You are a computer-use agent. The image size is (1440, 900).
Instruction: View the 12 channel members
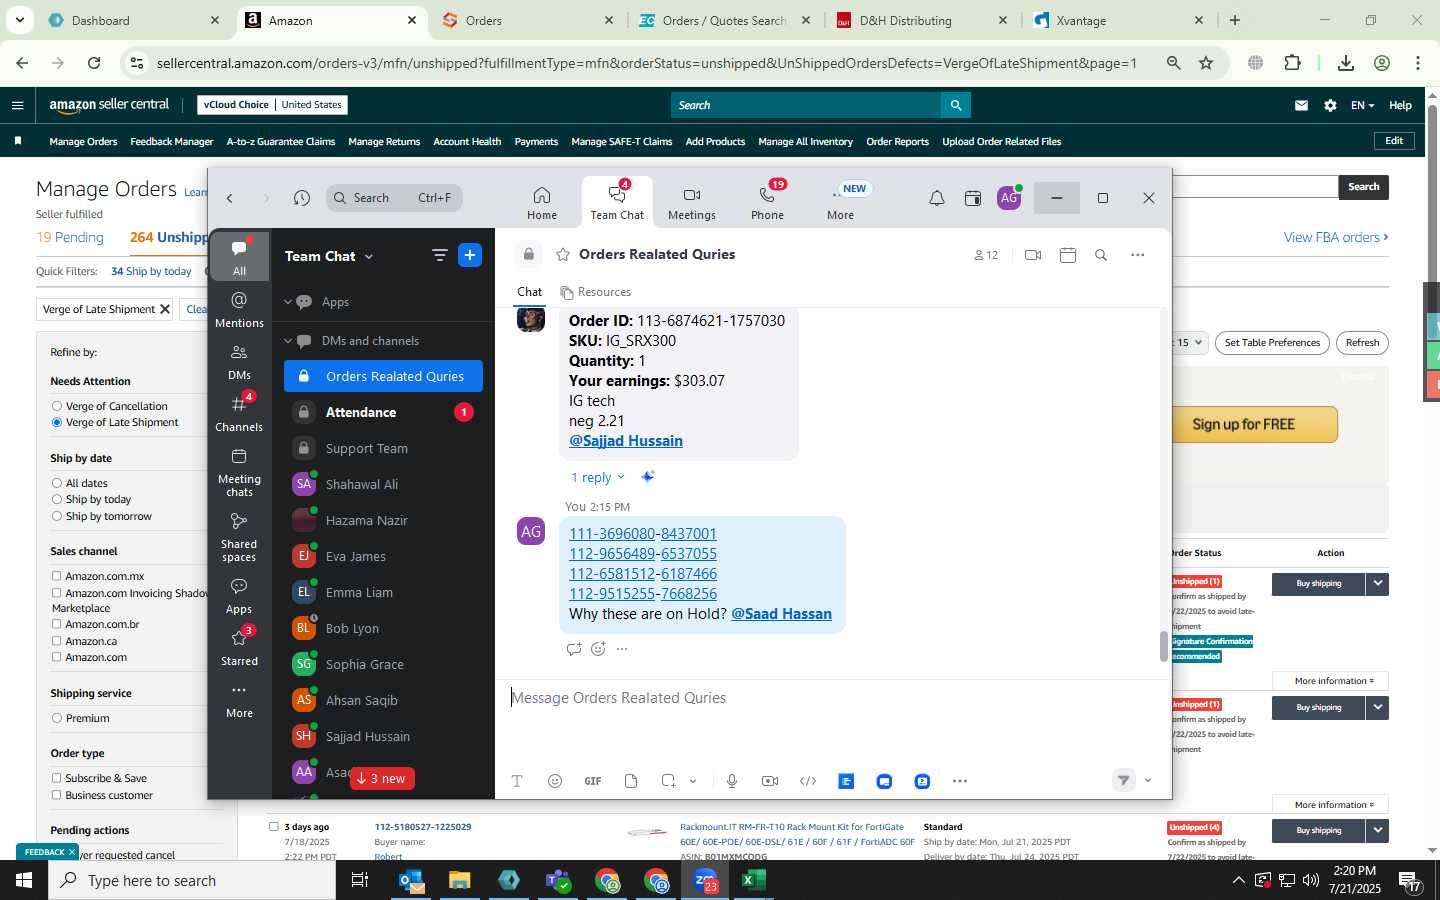point(986,255)
